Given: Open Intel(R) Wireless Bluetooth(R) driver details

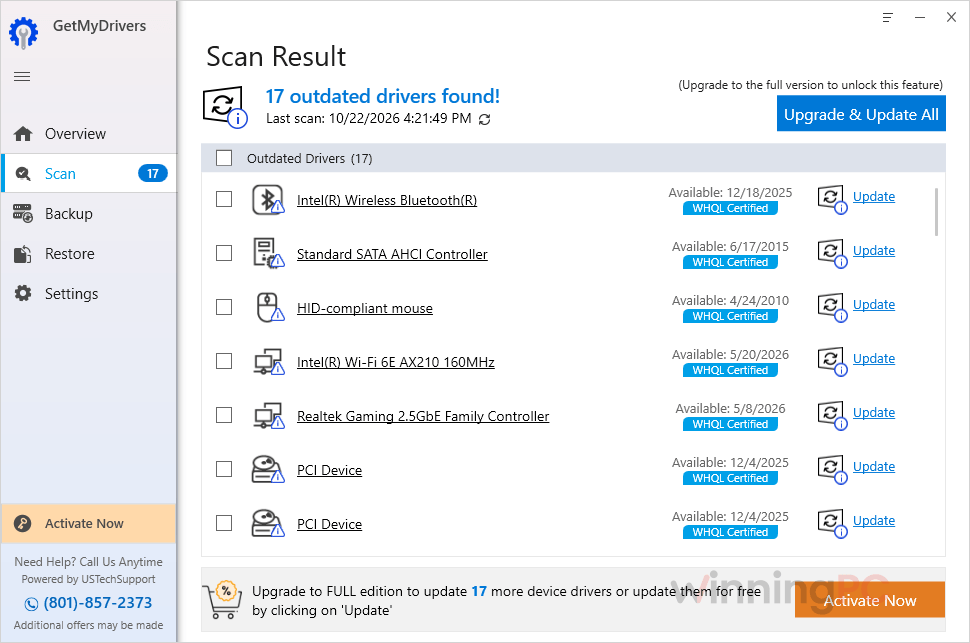Looking at the screenshot, I should pyautogui.click(x=387, y=201).
